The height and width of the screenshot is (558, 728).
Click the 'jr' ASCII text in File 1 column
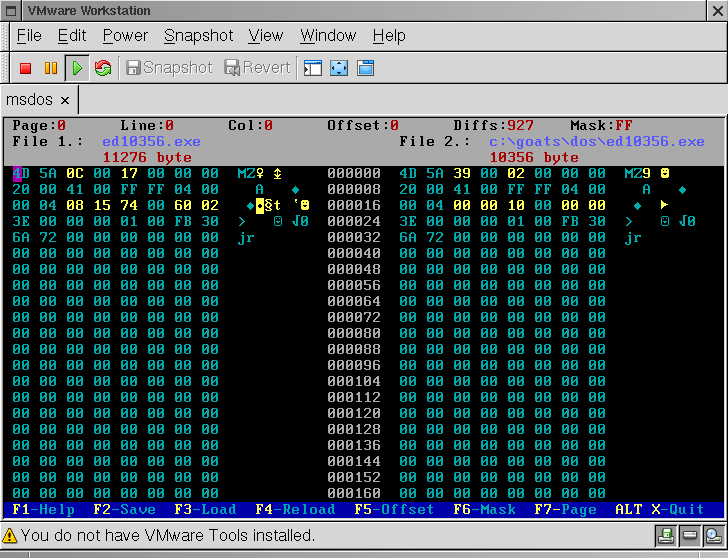pyautogui.click(x=246, y=238)
